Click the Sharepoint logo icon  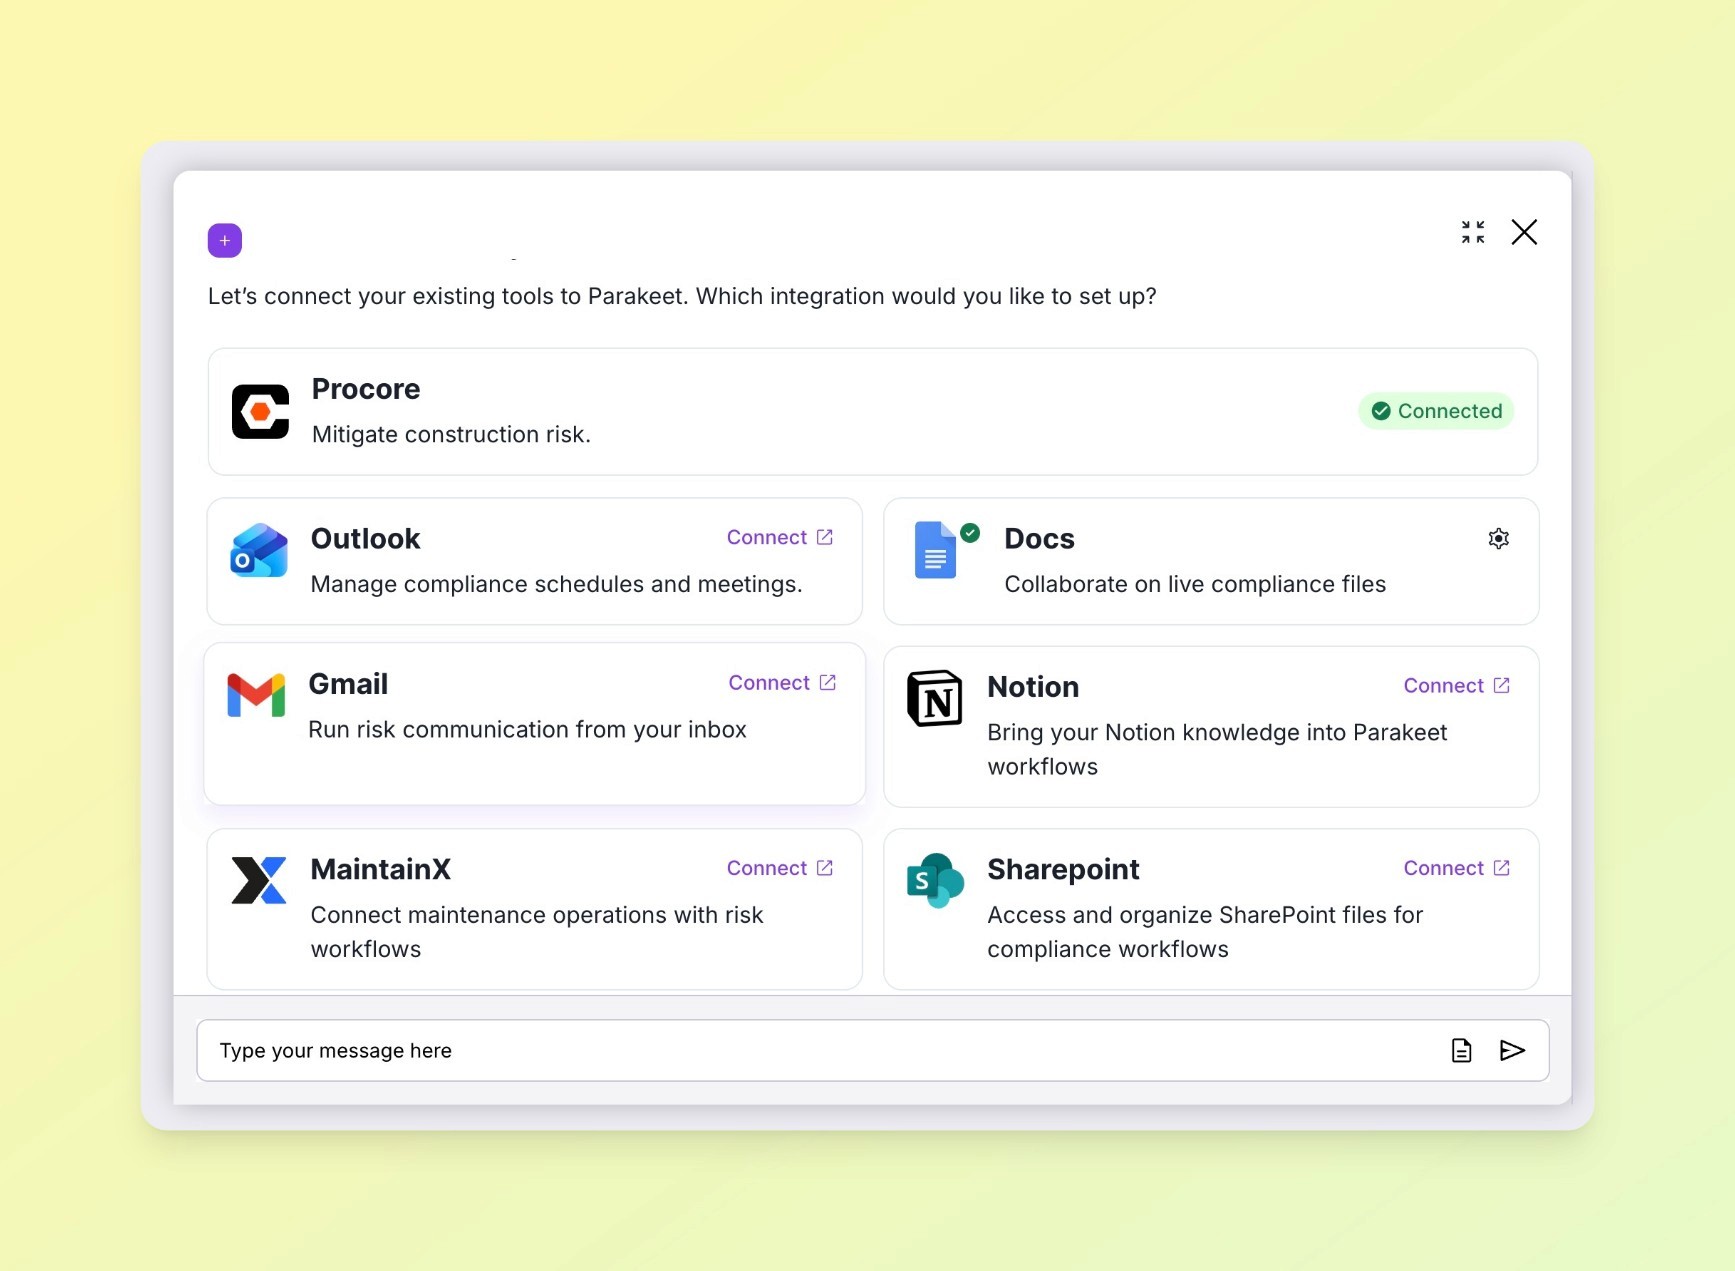tap(935, 880)
